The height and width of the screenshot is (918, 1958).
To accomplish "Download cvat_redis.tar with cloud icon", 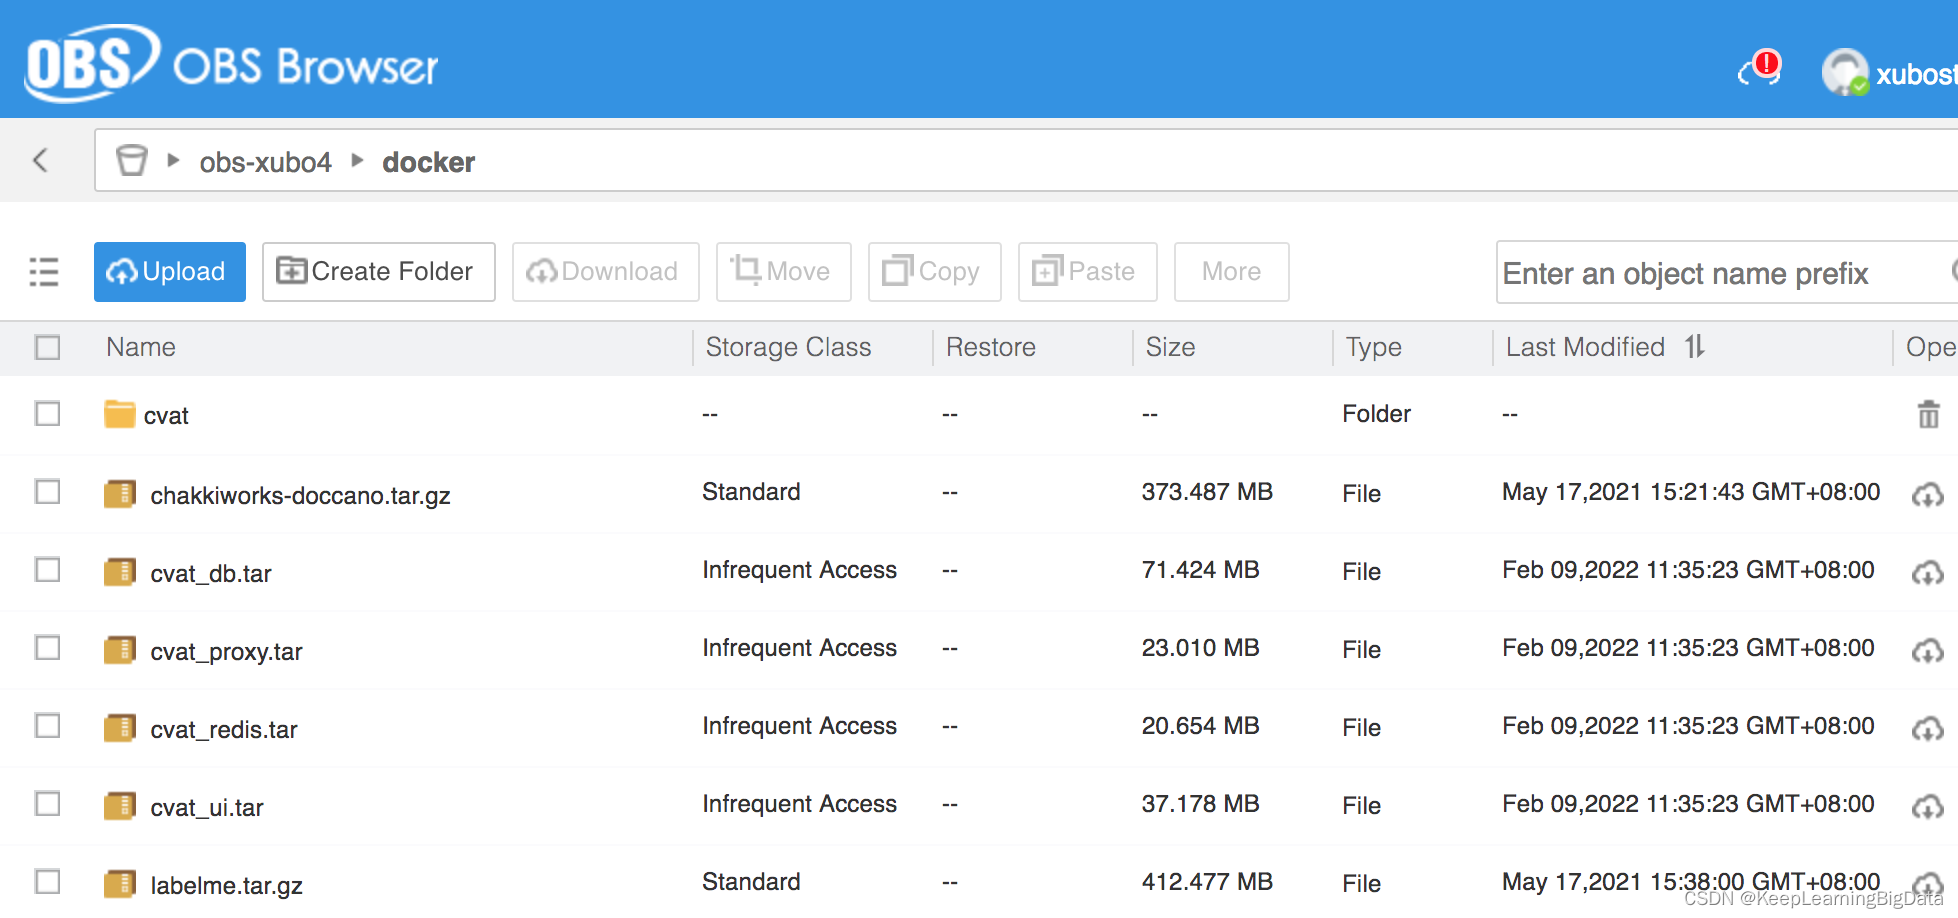I will coord(1927,728).
